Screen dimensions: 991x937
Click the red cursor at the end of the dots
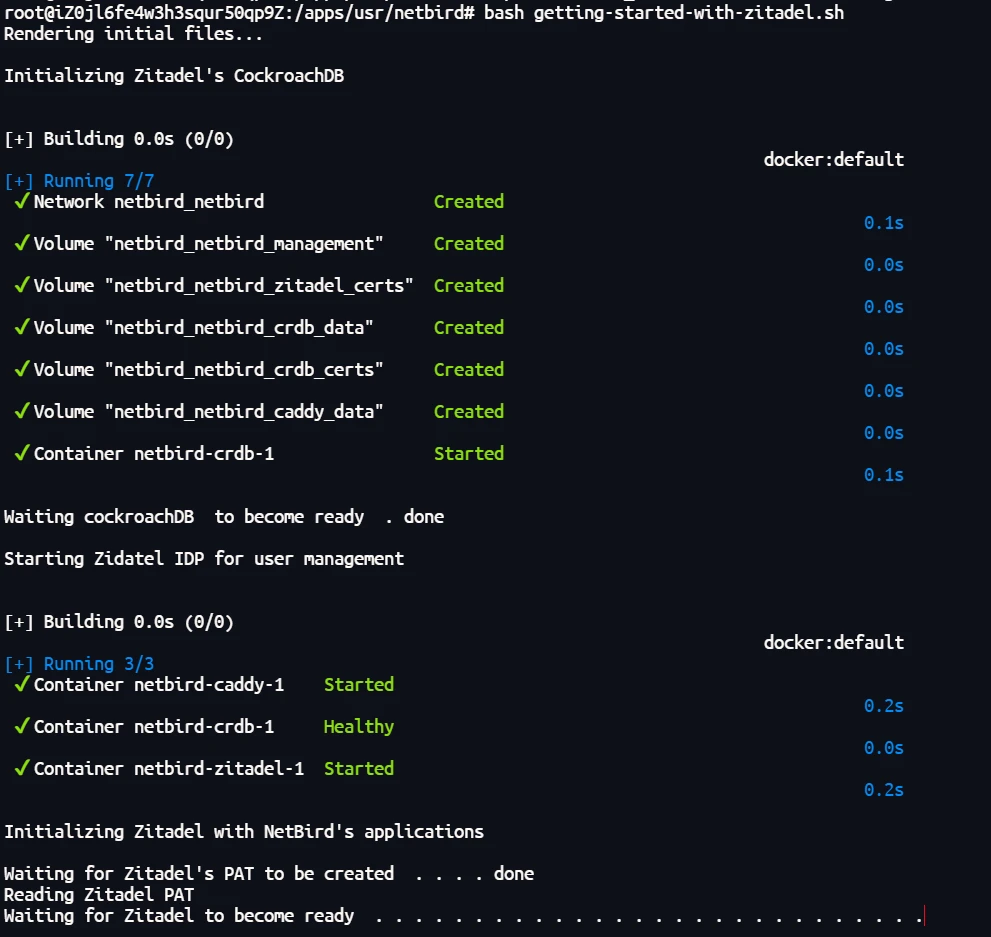point(925,916)
